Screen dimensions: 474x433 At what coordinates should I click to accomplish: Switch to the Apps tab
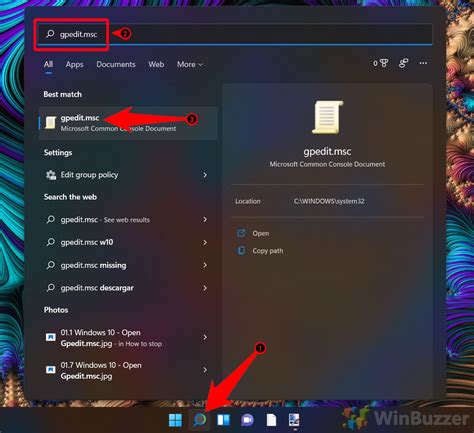click(74, 64)
